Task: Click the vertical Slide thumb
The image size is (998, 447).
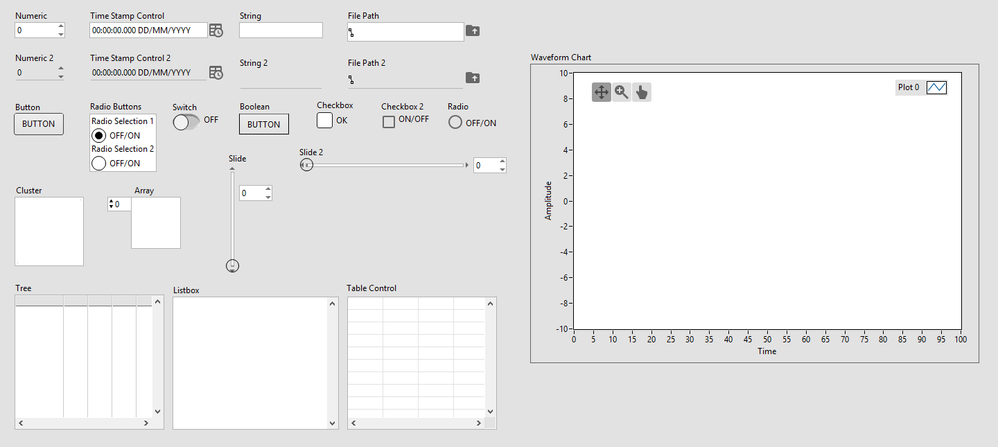Action: [x=232, y=266]
